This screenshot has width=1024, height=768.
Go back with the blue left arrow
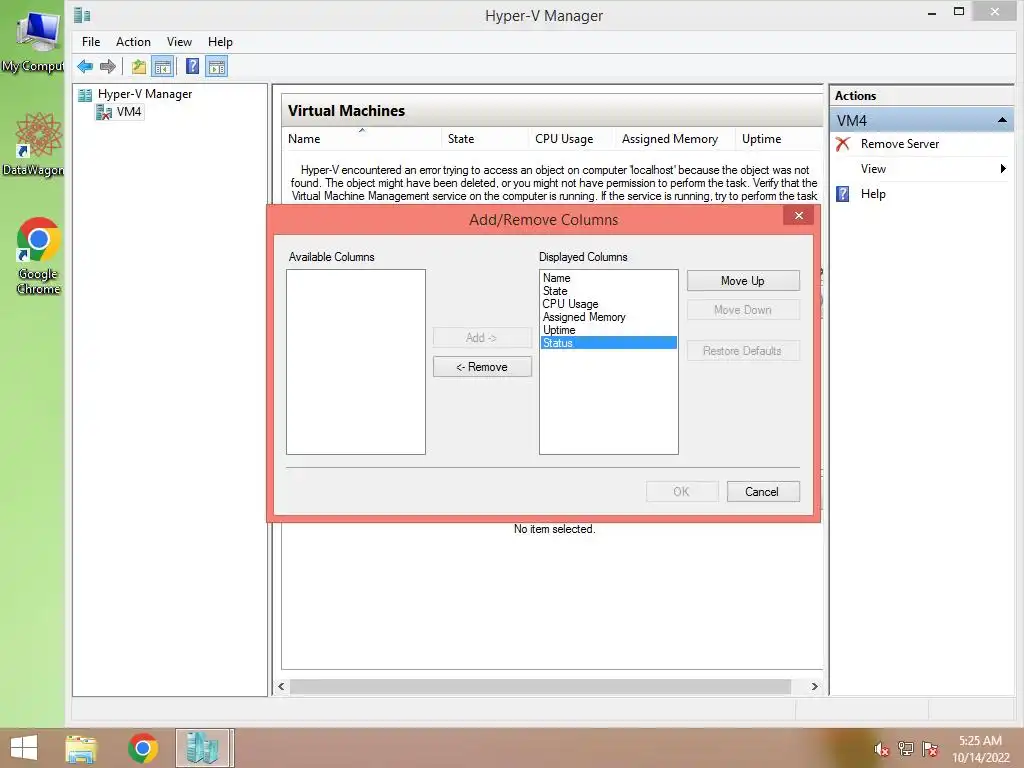pos(85,66)
